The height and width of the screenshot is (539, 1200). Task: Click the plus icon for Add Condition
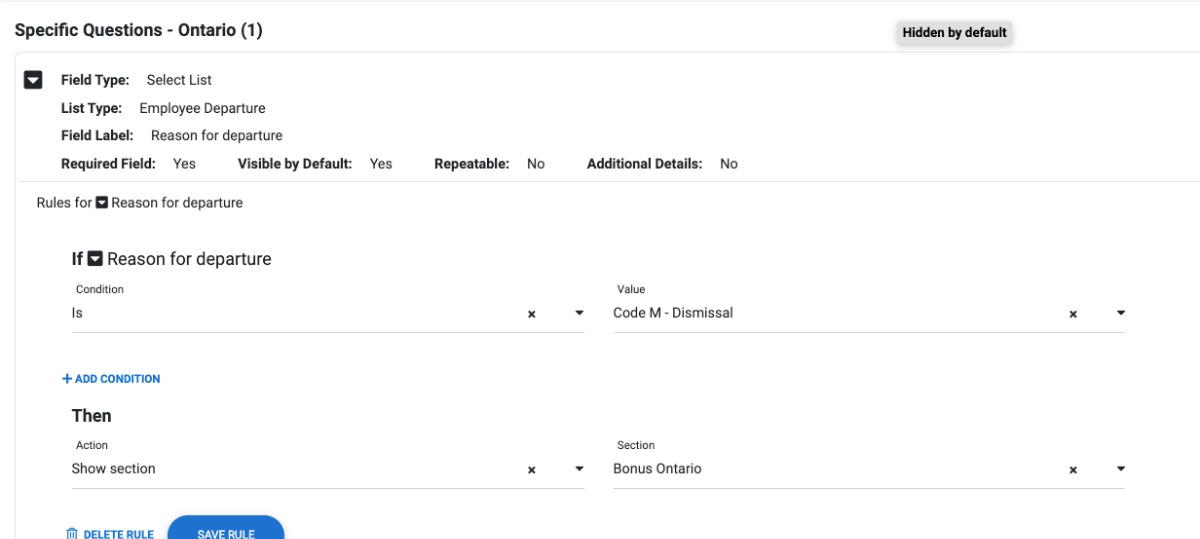click(x=67, y=379)
